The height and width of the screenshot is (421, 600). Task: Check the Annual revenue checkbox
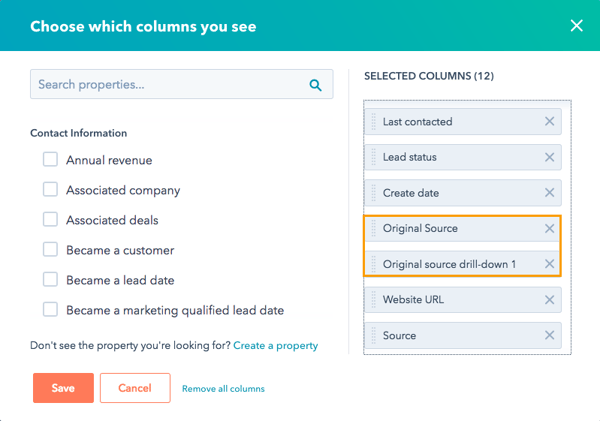tap(50, 160)
